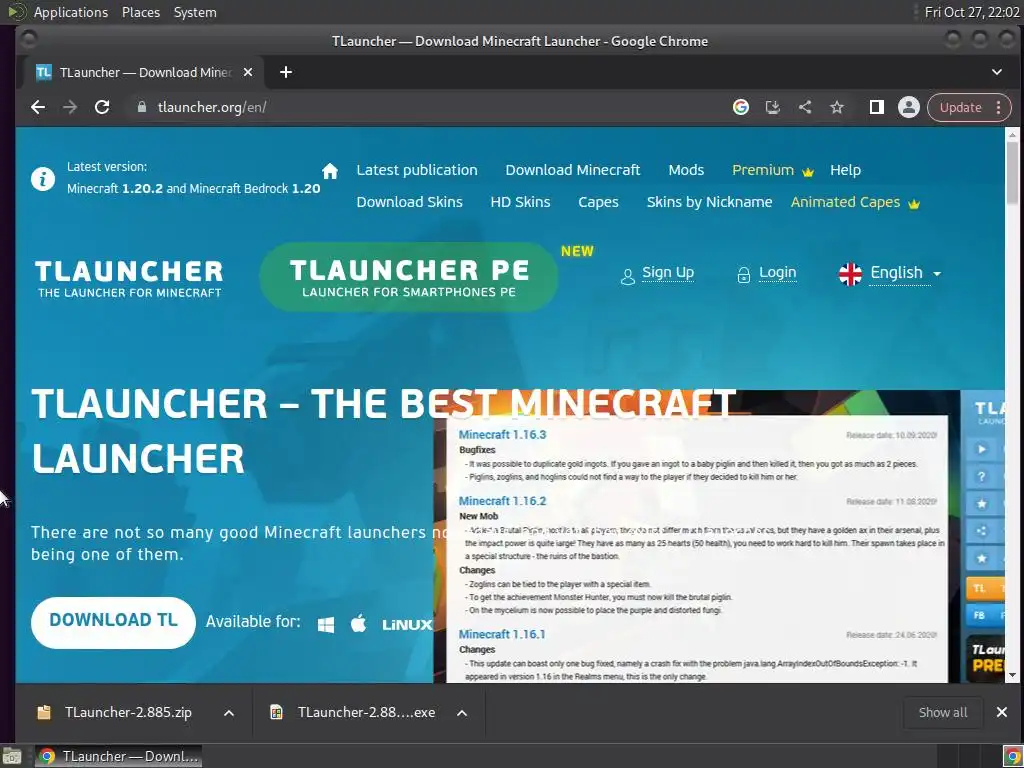Click the TLauncher PE banner button
The height and width of the screenshot is (768, 1024).
(x=409, y=277)
